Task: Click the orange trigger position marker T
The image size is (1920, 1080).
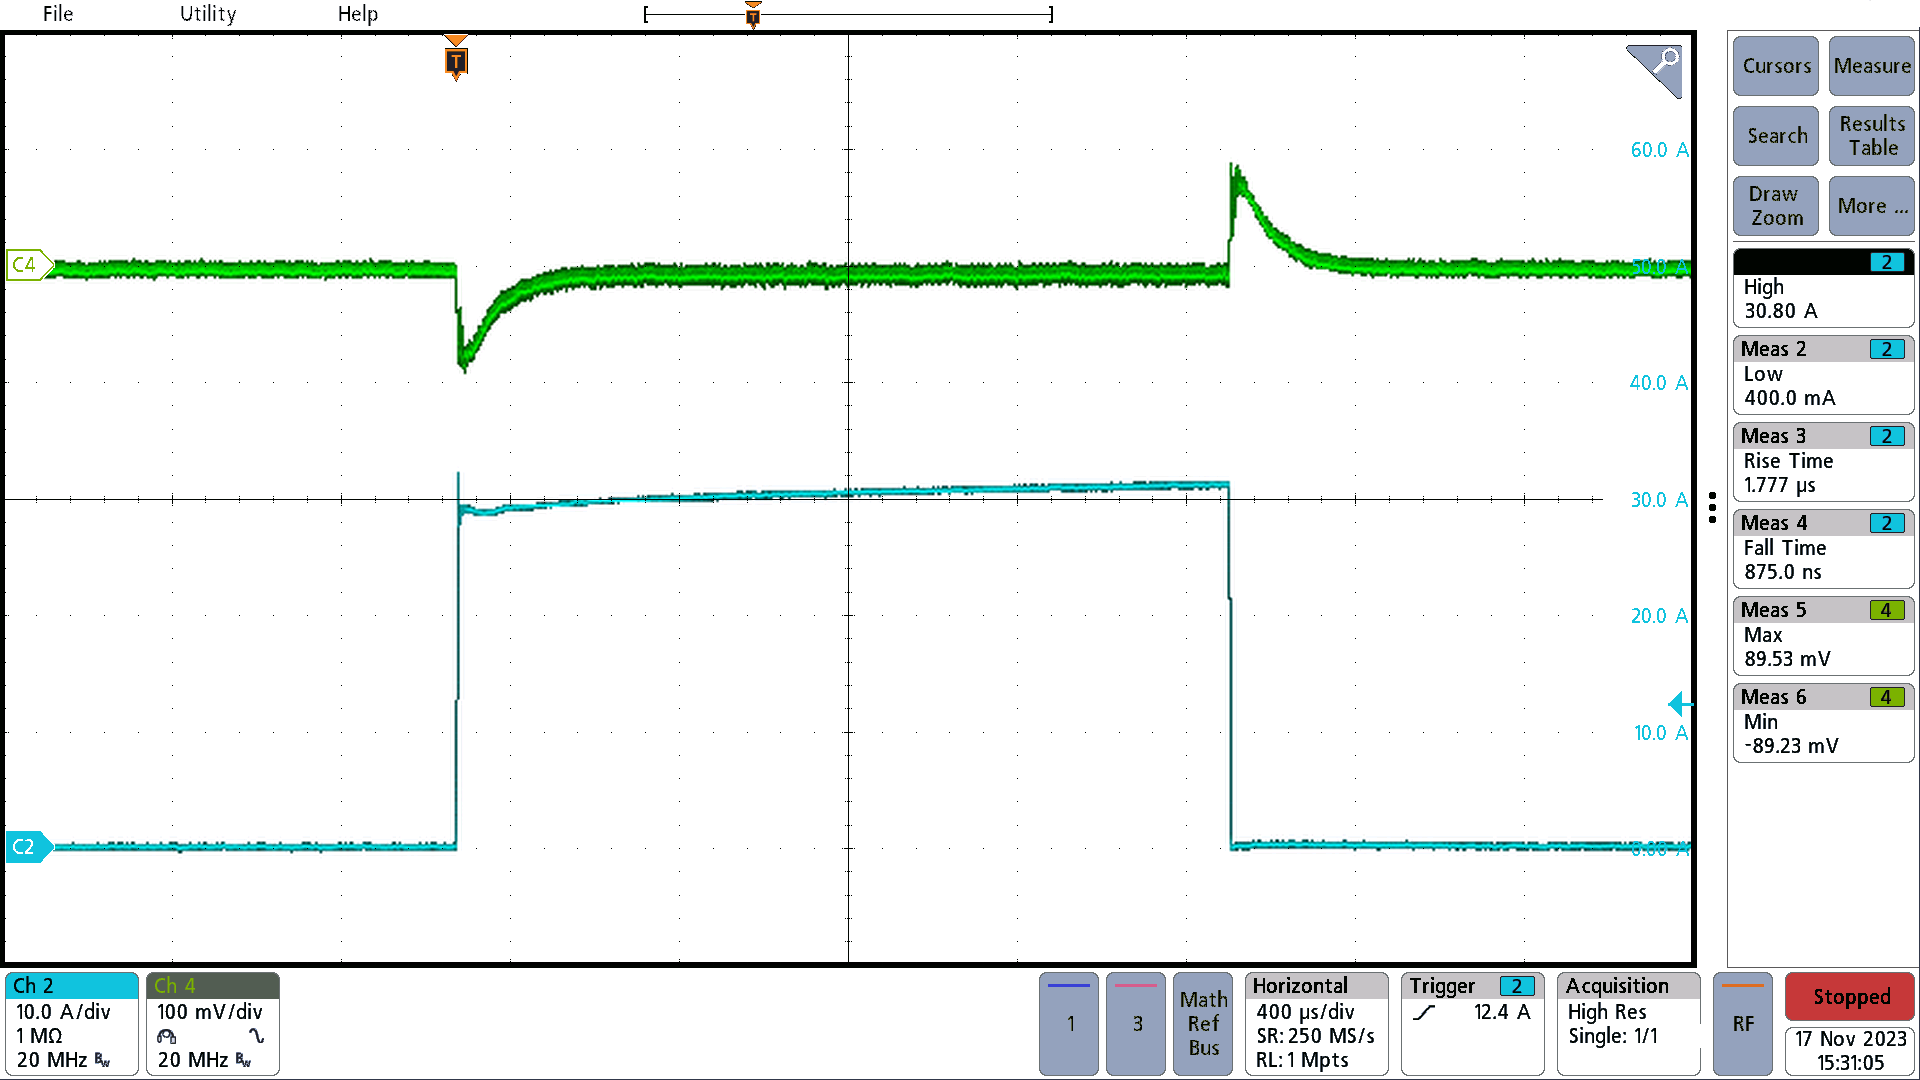Action: click(x=456, y=62)
